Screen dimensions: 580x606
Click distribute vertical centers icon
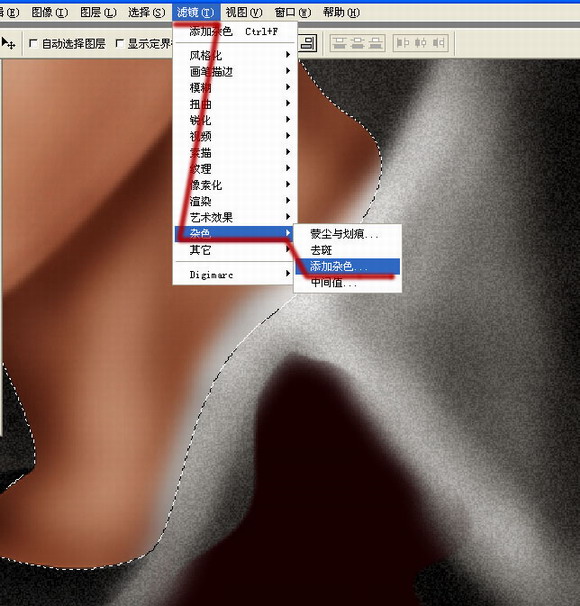click(357, 43)
